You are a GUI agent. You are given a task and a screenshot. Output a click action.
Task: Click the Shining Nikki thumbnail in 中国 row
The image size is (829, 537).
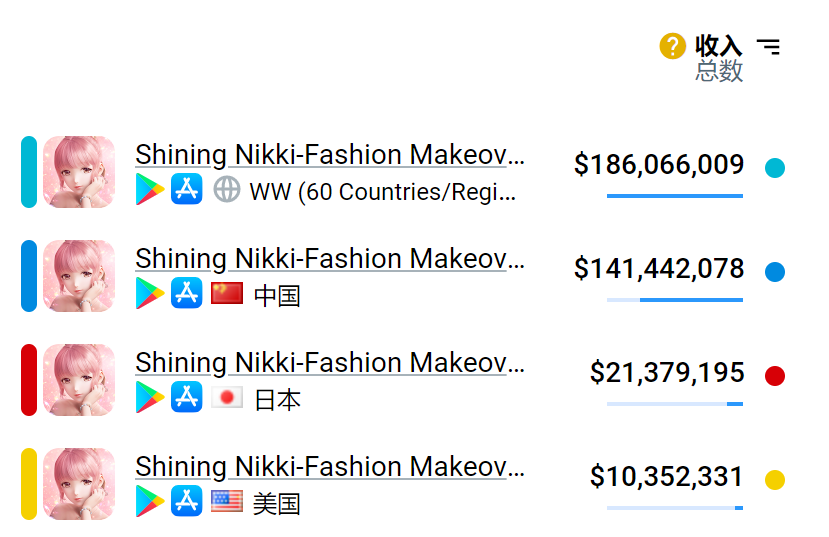pyautogui.click(x=79, y=276)
